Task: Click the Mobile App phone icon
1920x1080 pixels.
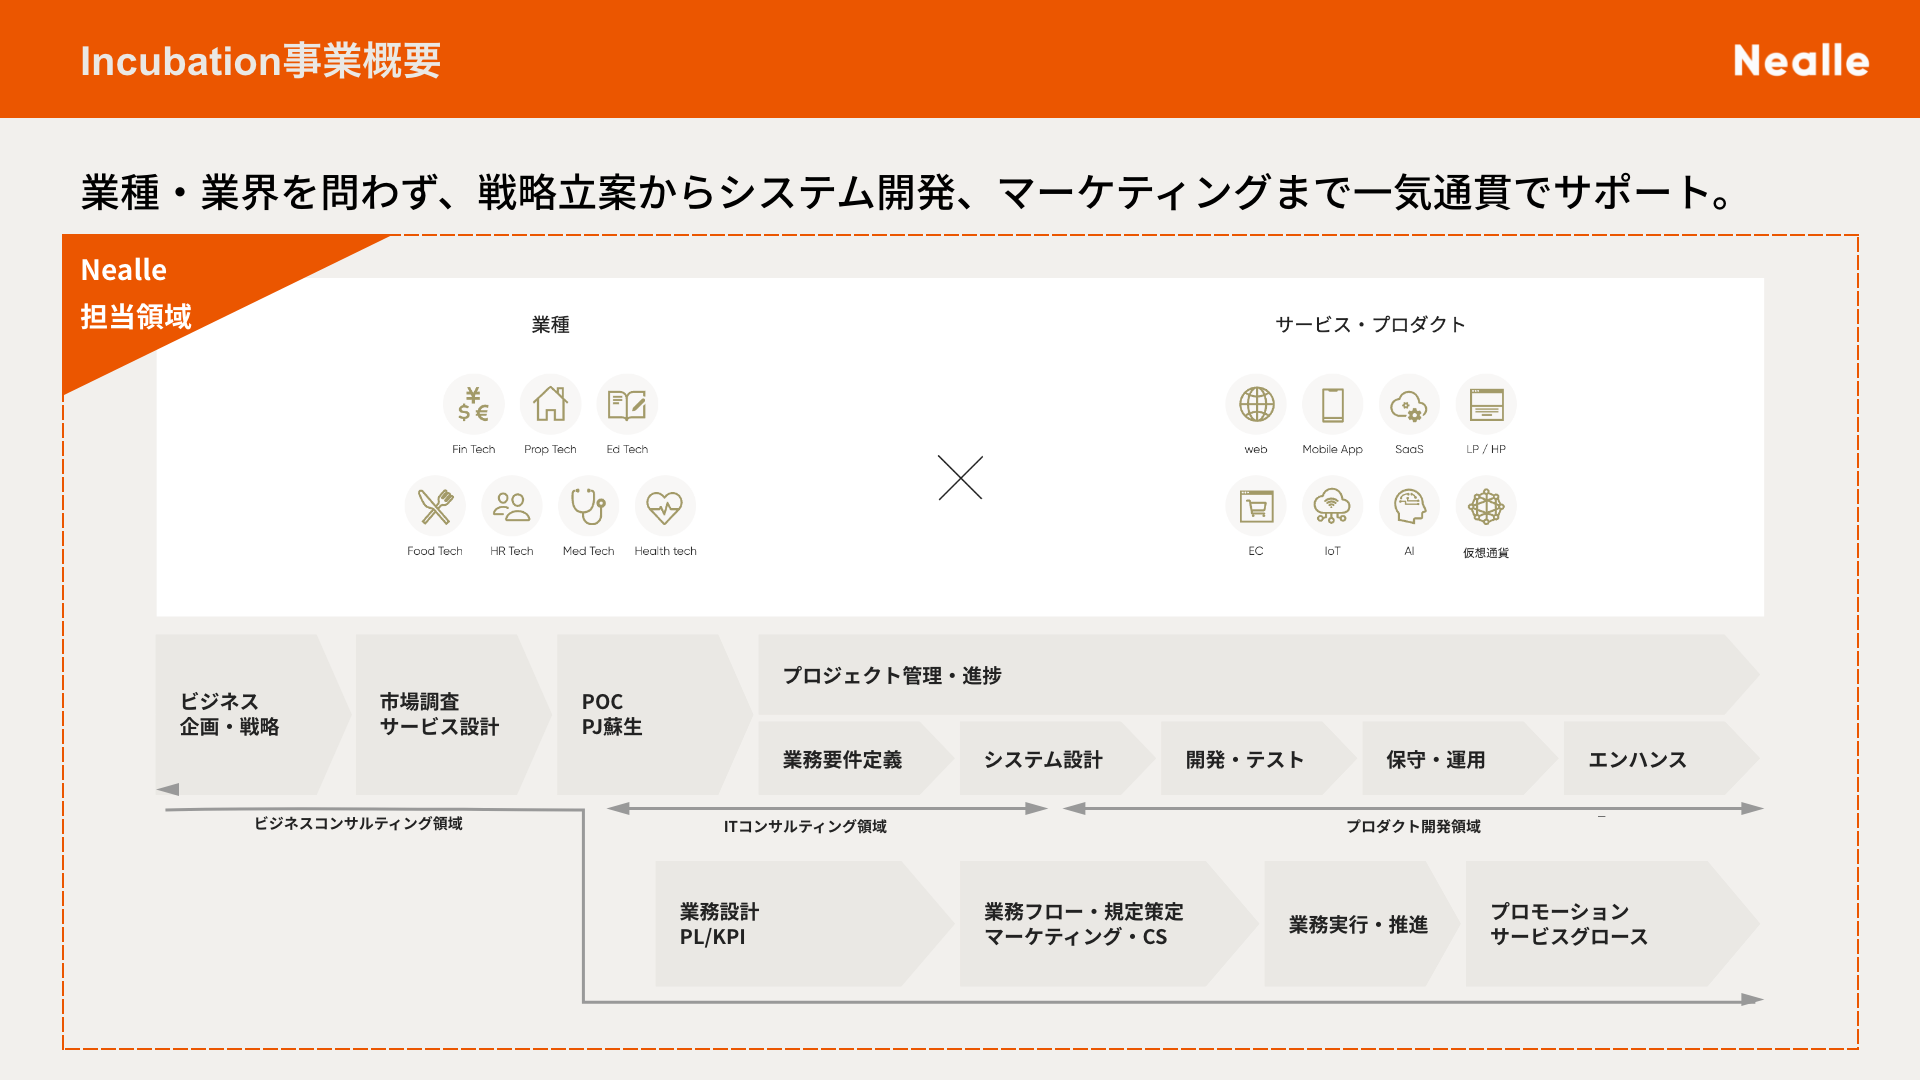Action: (1332, 405)
